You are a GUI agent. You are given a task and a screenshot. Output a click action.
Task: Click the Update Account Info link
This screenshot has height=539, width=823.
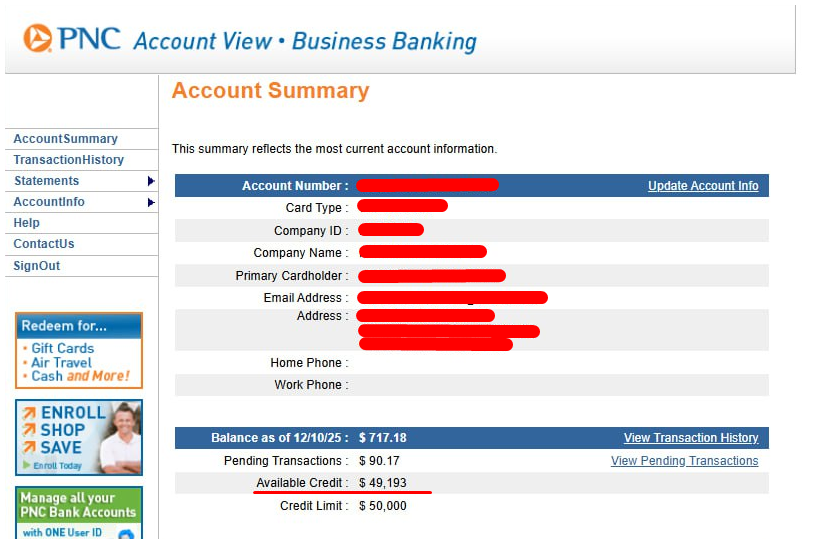coord(703,186)
